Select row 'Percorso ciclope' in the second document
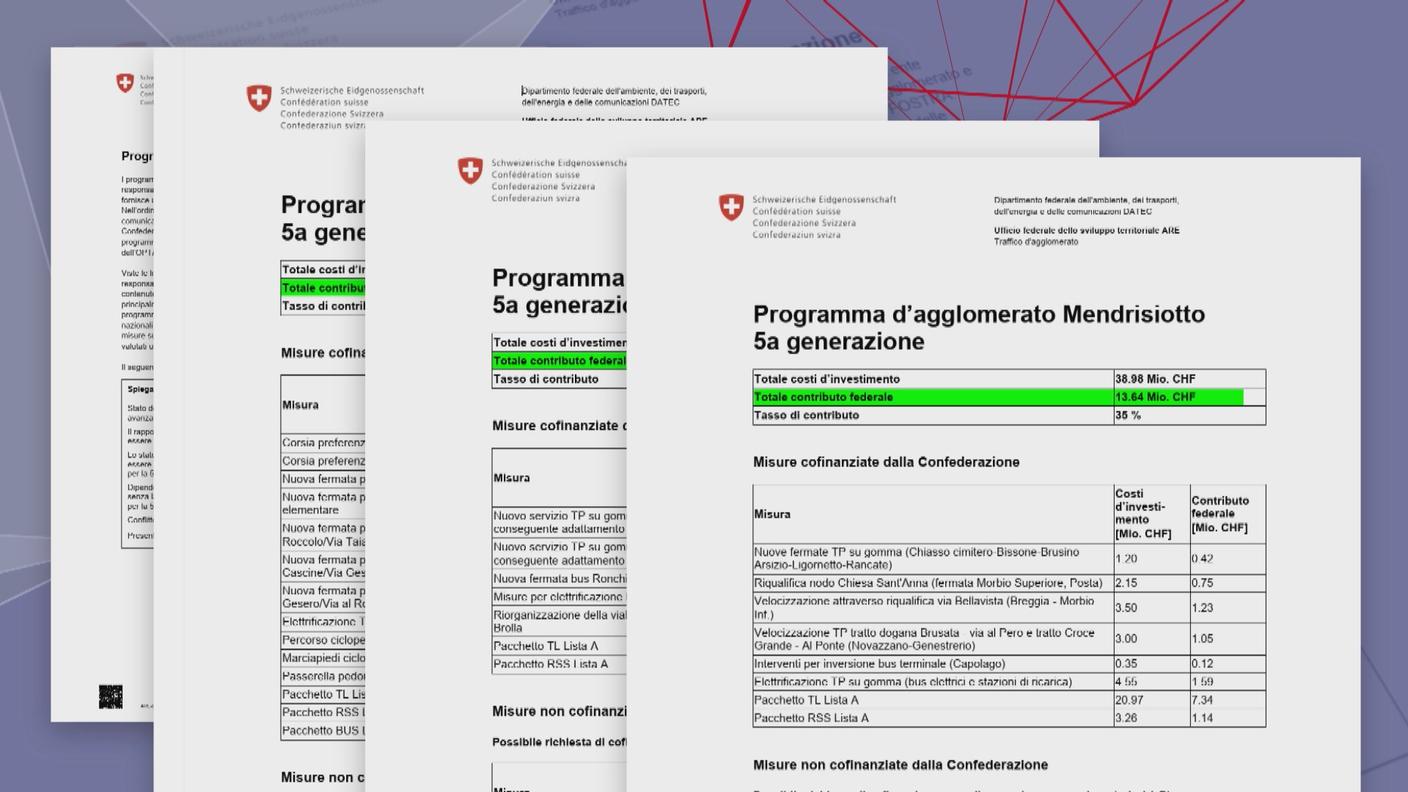This screenshot has width=1408, height=792. [x=323, y=640]
